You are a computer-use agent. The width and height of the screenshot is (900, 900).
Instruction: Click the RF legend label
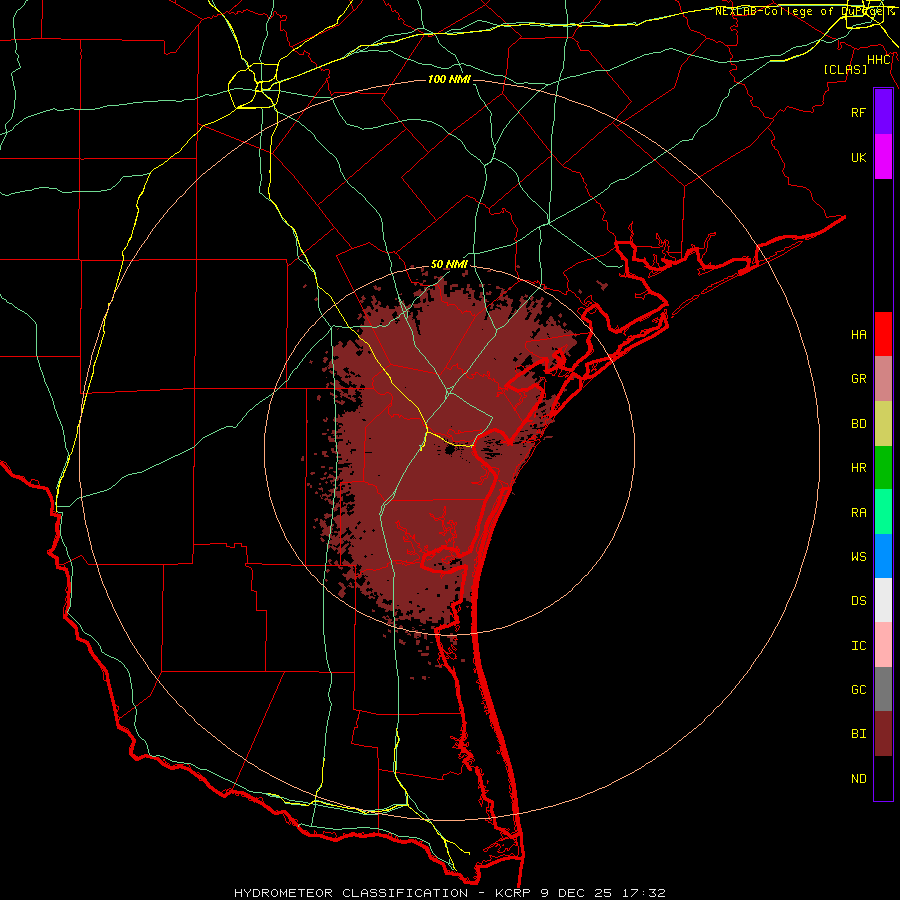(858, 112)
